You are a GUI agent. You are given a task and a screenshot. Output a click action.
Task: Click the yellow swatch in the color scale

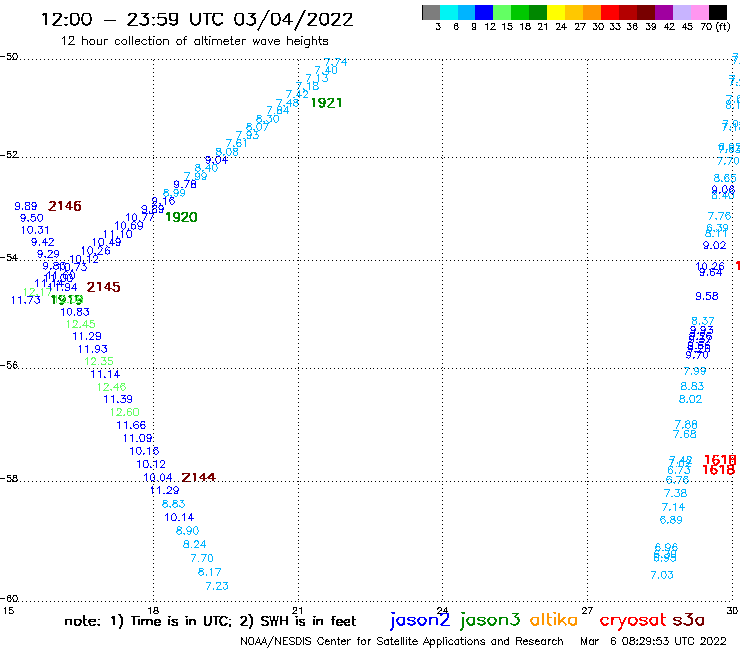tap(556, 12)
